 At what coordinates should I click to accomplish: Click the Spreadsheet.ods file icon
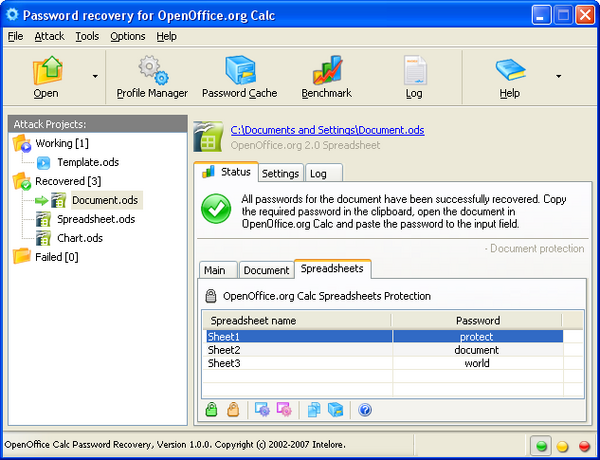coord(43,219)
